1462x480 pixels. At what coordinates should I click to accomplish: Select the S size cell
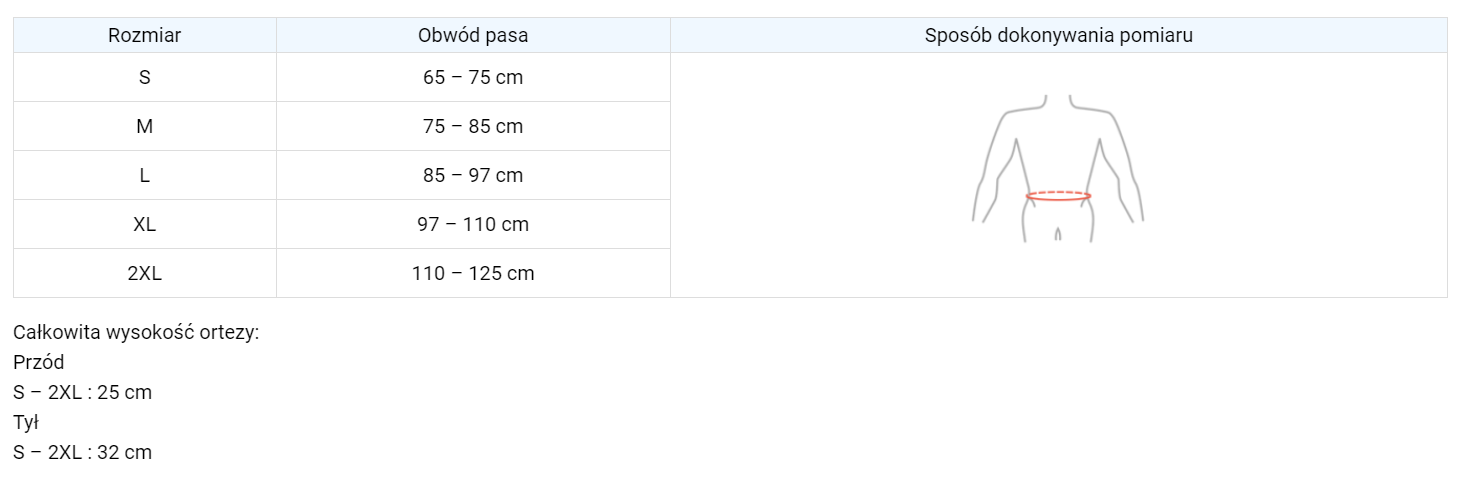point(145,77)
